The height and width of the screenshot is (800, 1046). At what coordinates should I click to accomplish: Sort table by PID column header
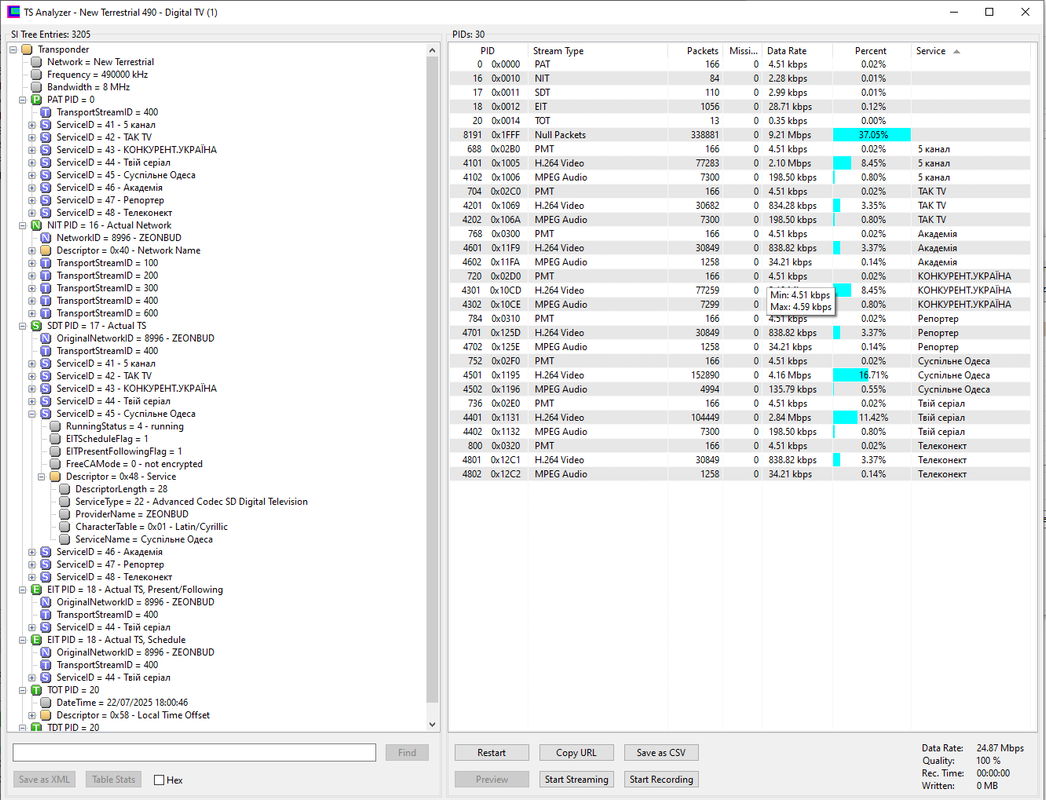click(488, 51)
